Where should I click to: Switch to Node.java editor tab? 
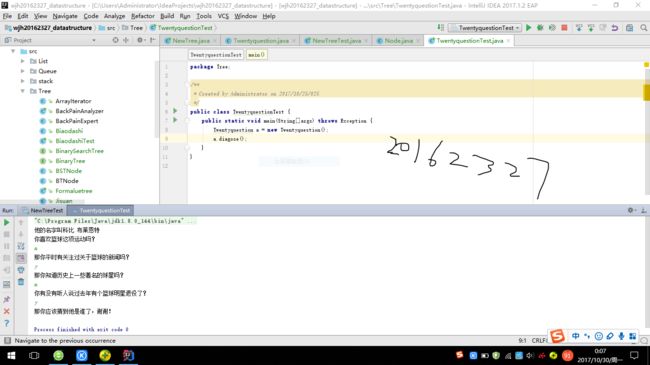pyautogui.click(x=398, y=41)
